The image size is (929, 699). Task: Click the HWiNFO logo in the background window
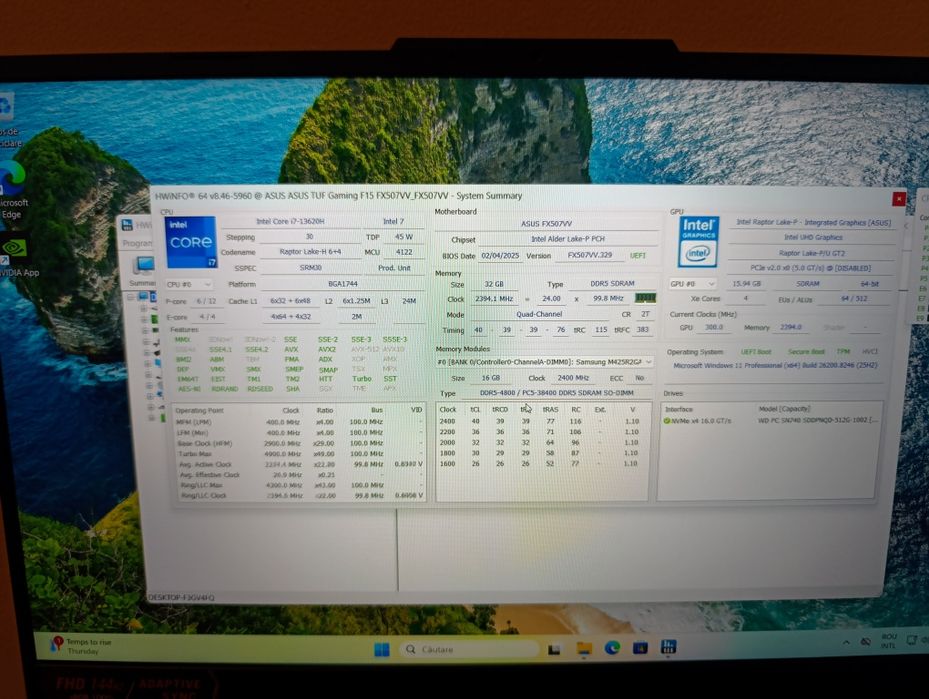pyautogui.click(x=127, y=225)
